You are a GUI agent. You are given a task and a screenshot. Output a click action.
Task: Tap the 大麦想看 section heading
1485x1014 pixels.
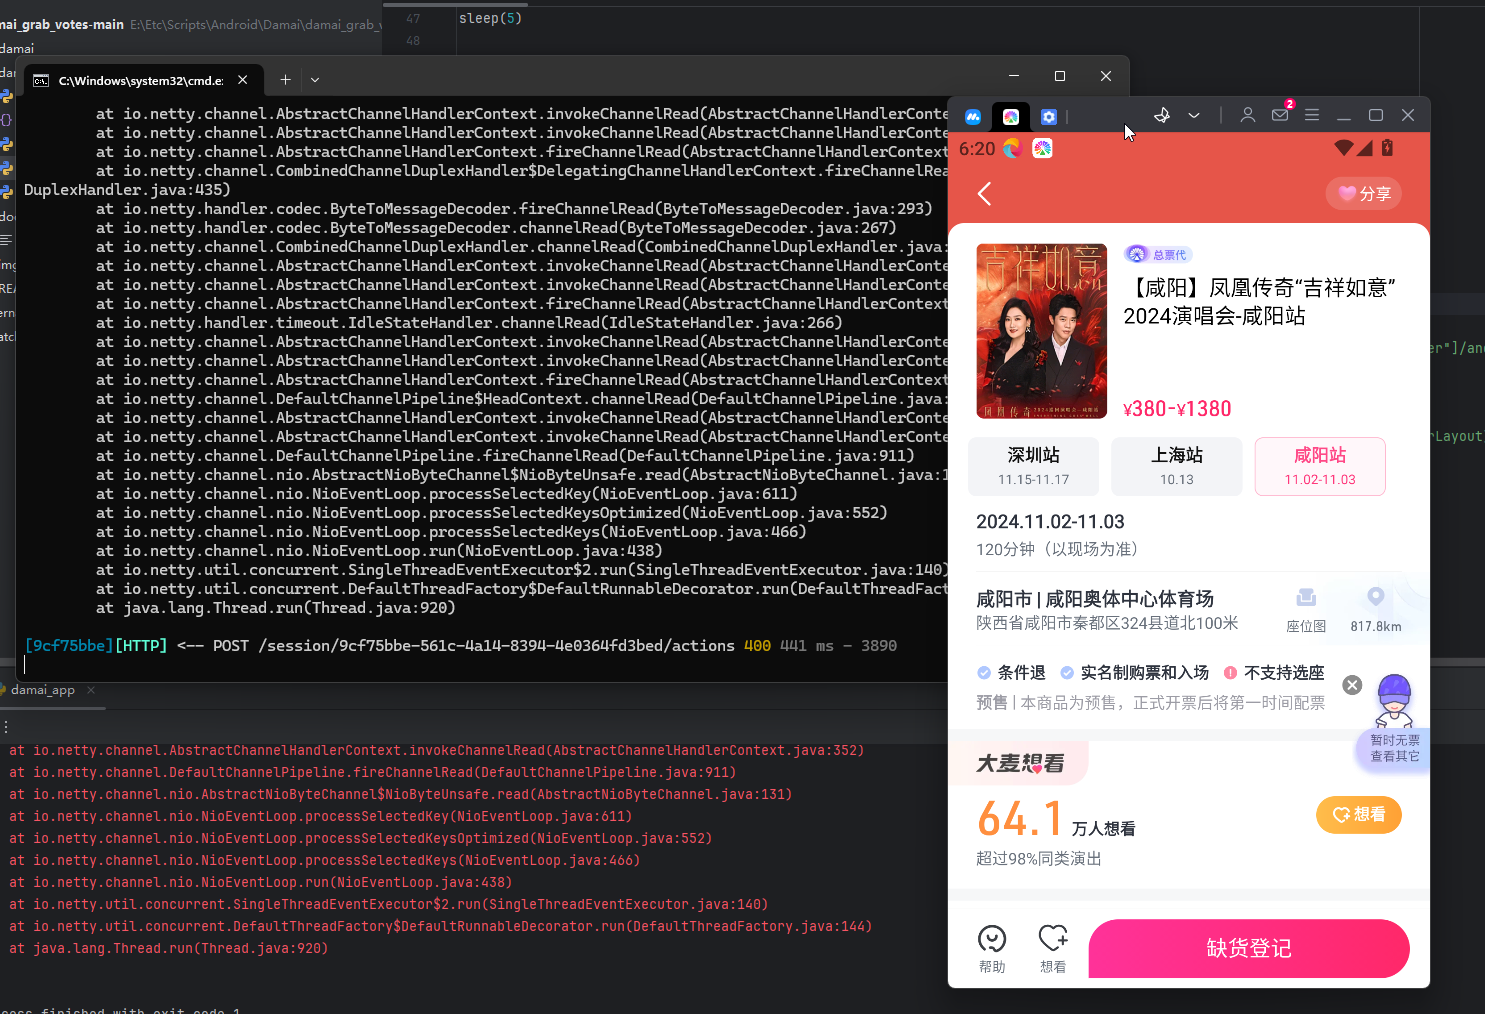(x=1020, y=763)
